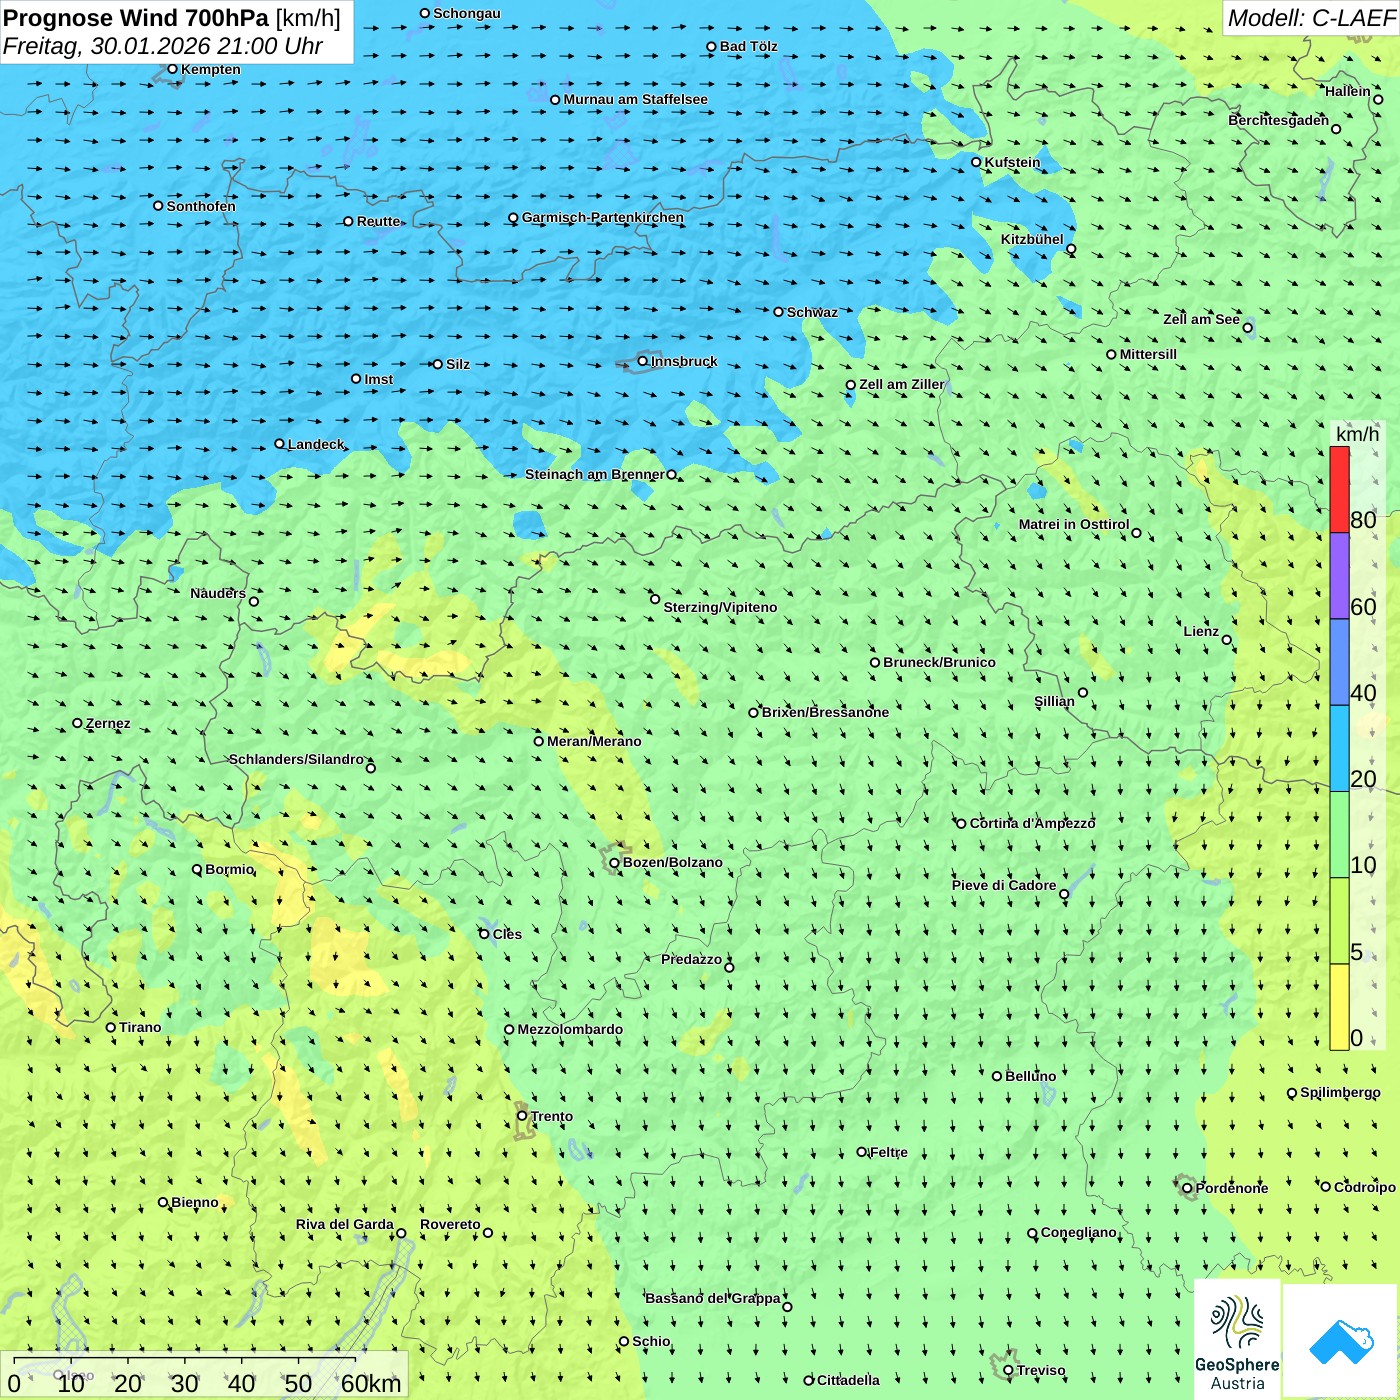Click the 'Reutte' label
The width and height of the screenshot is (1400, 1400).
coord(379,221)
